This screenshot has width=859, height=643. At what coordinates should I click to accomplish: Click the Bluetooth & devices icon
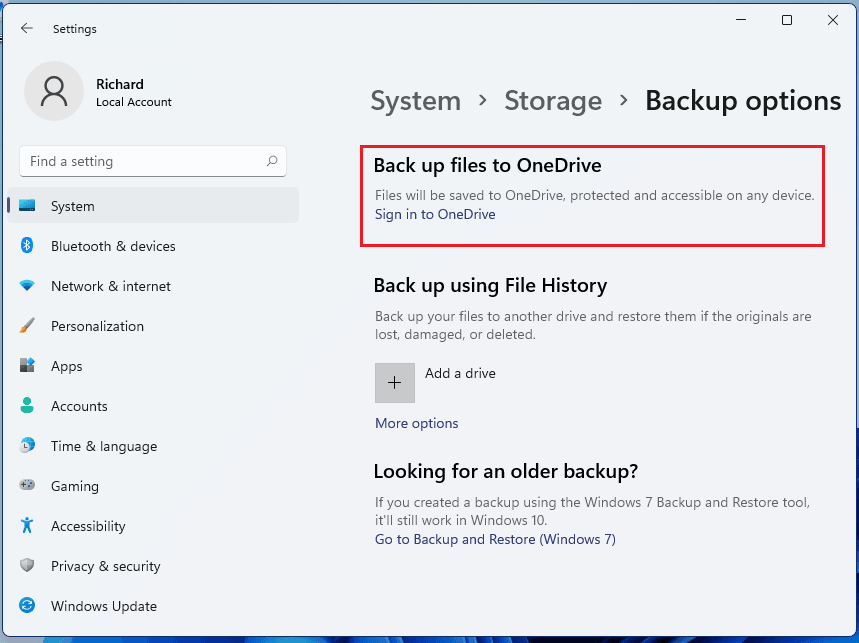tap(28, 246)
